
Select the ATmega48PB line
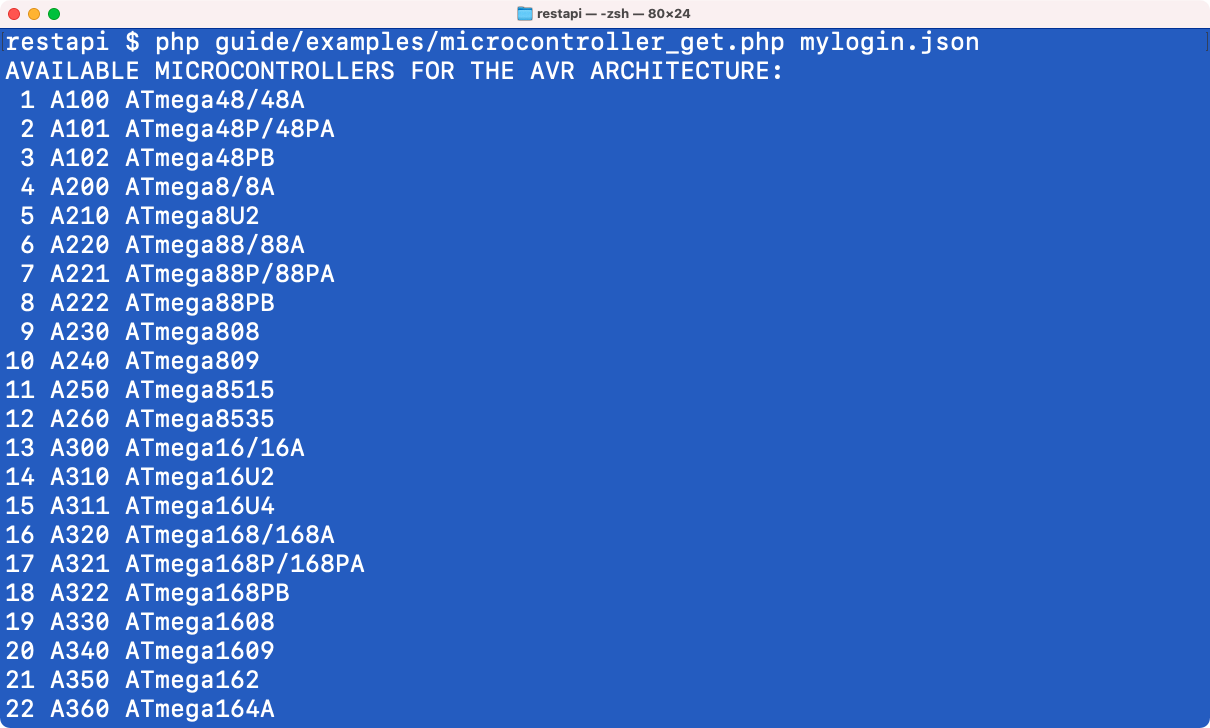click(199, 159)
